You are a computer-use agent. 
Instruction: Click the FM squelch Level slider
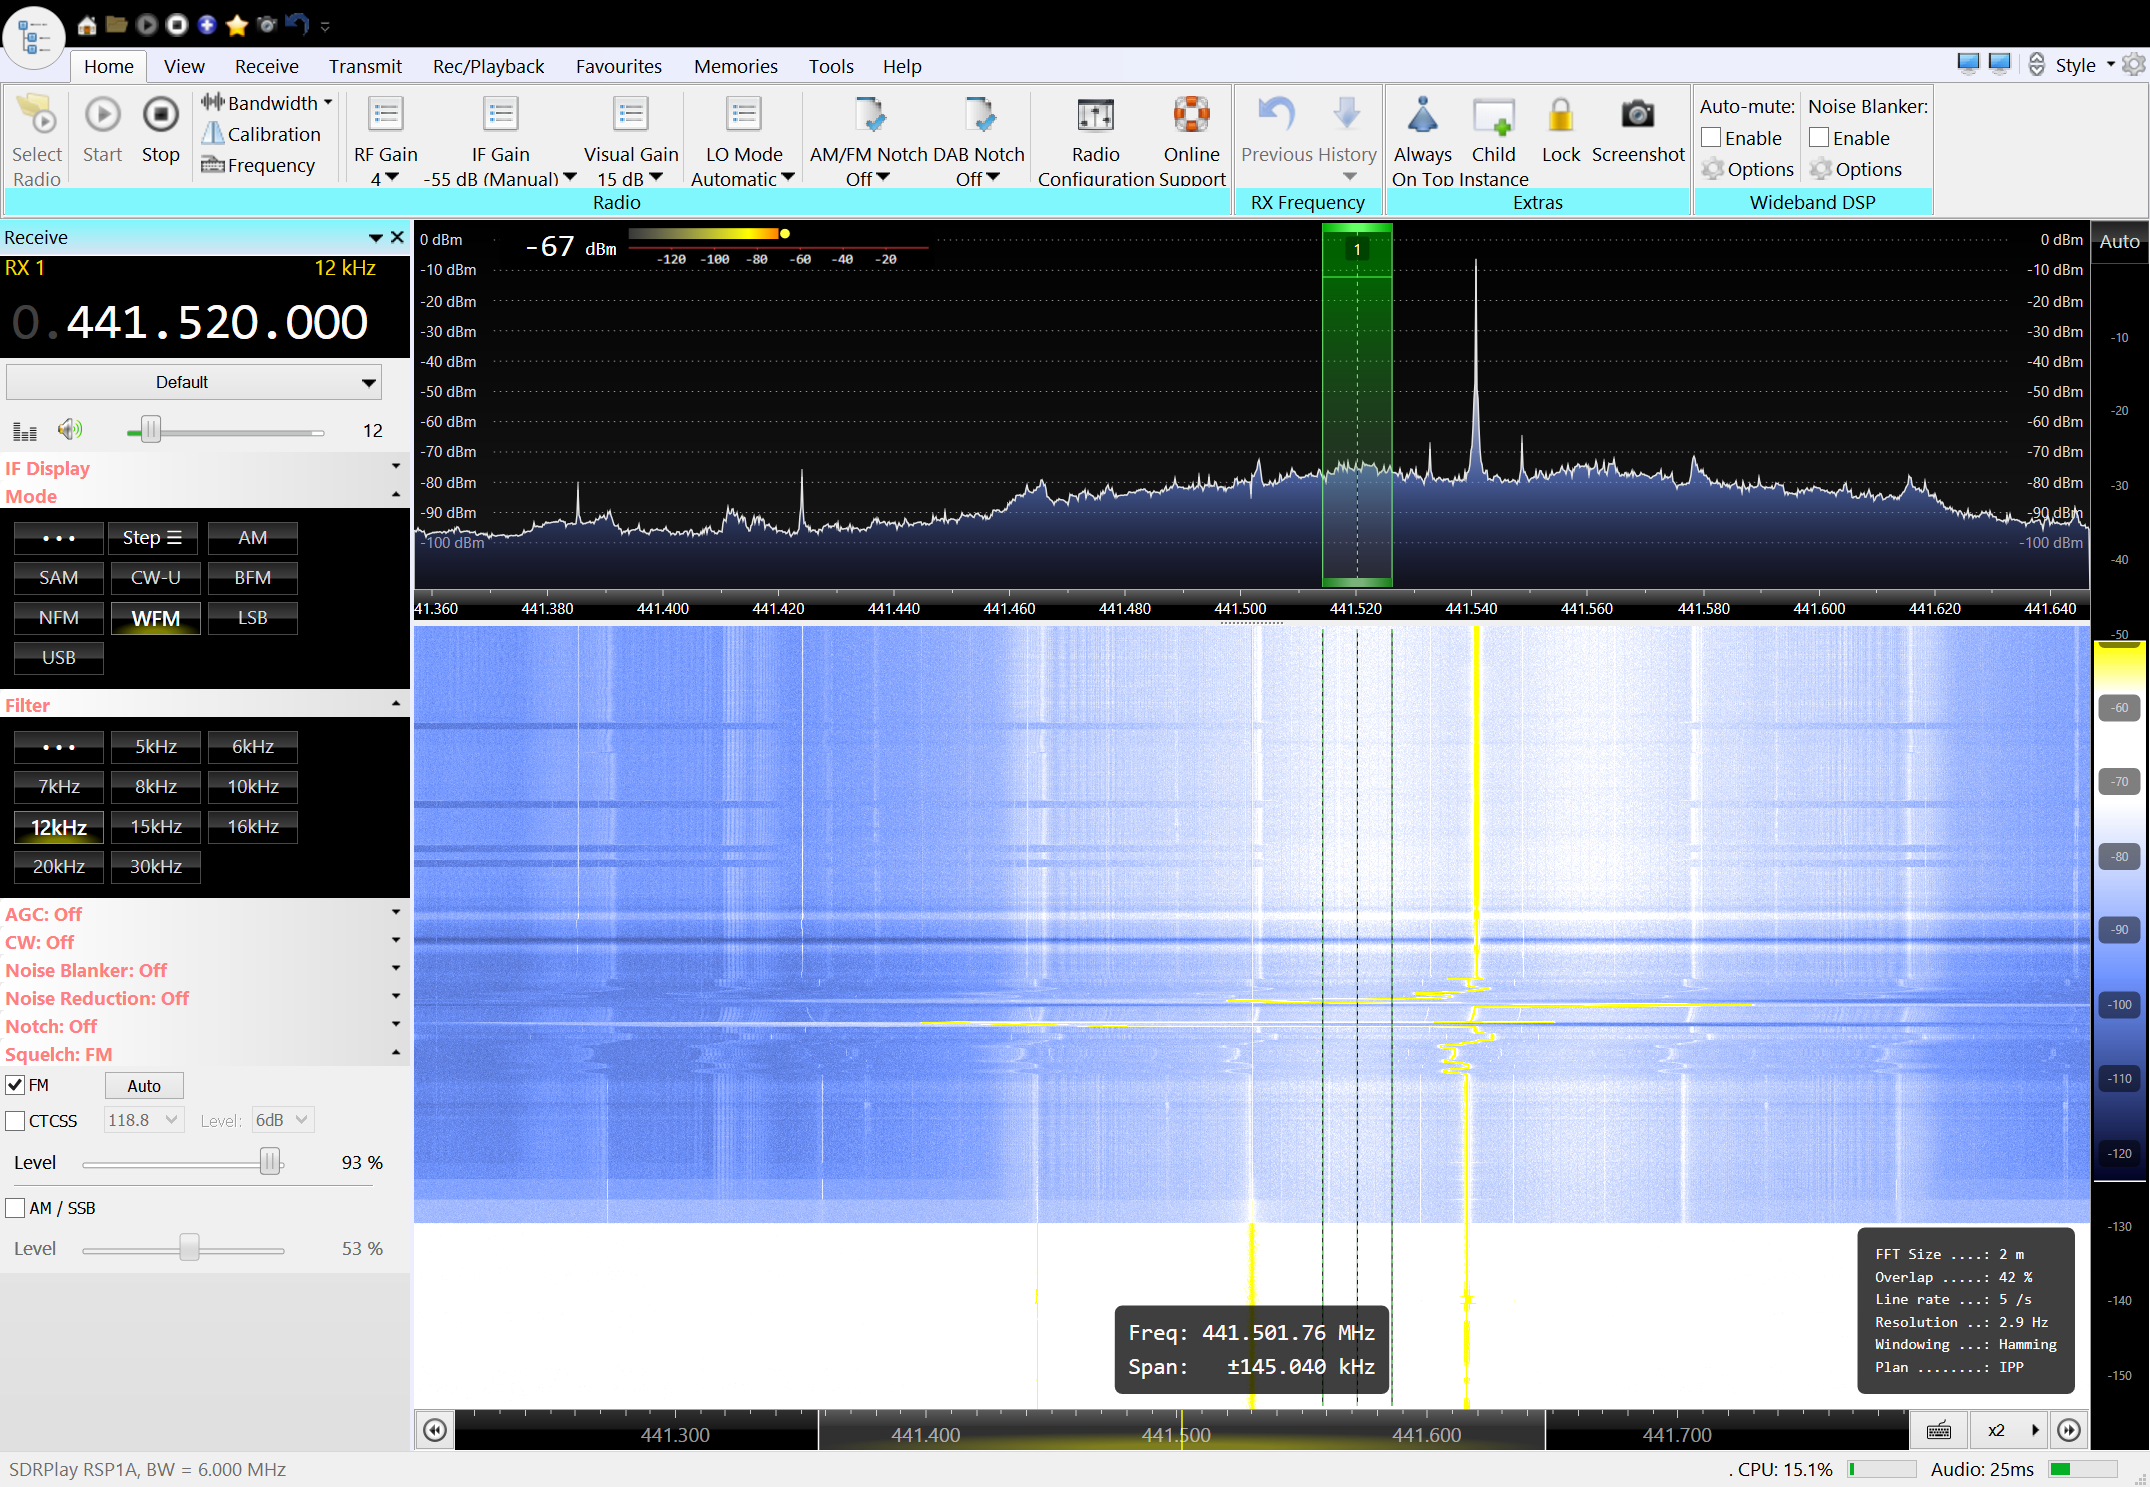[x=270, y=1162]
